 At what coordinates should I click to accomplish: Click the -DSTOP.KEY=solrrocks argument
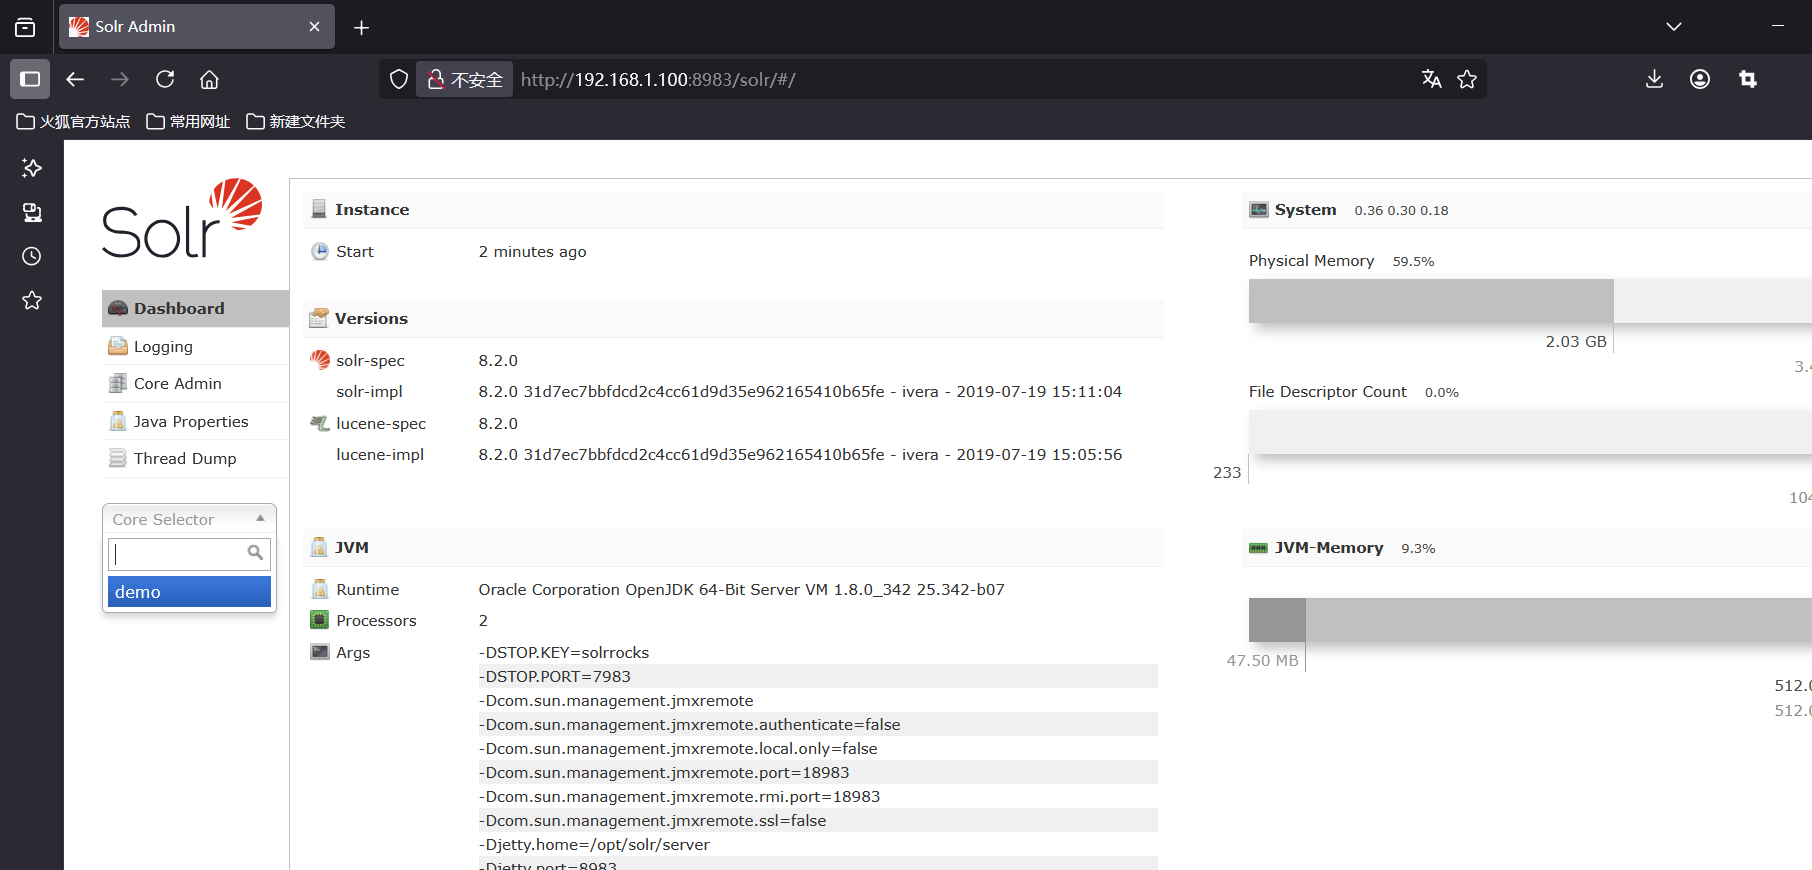pyautogui.click(x=564, y=652)
